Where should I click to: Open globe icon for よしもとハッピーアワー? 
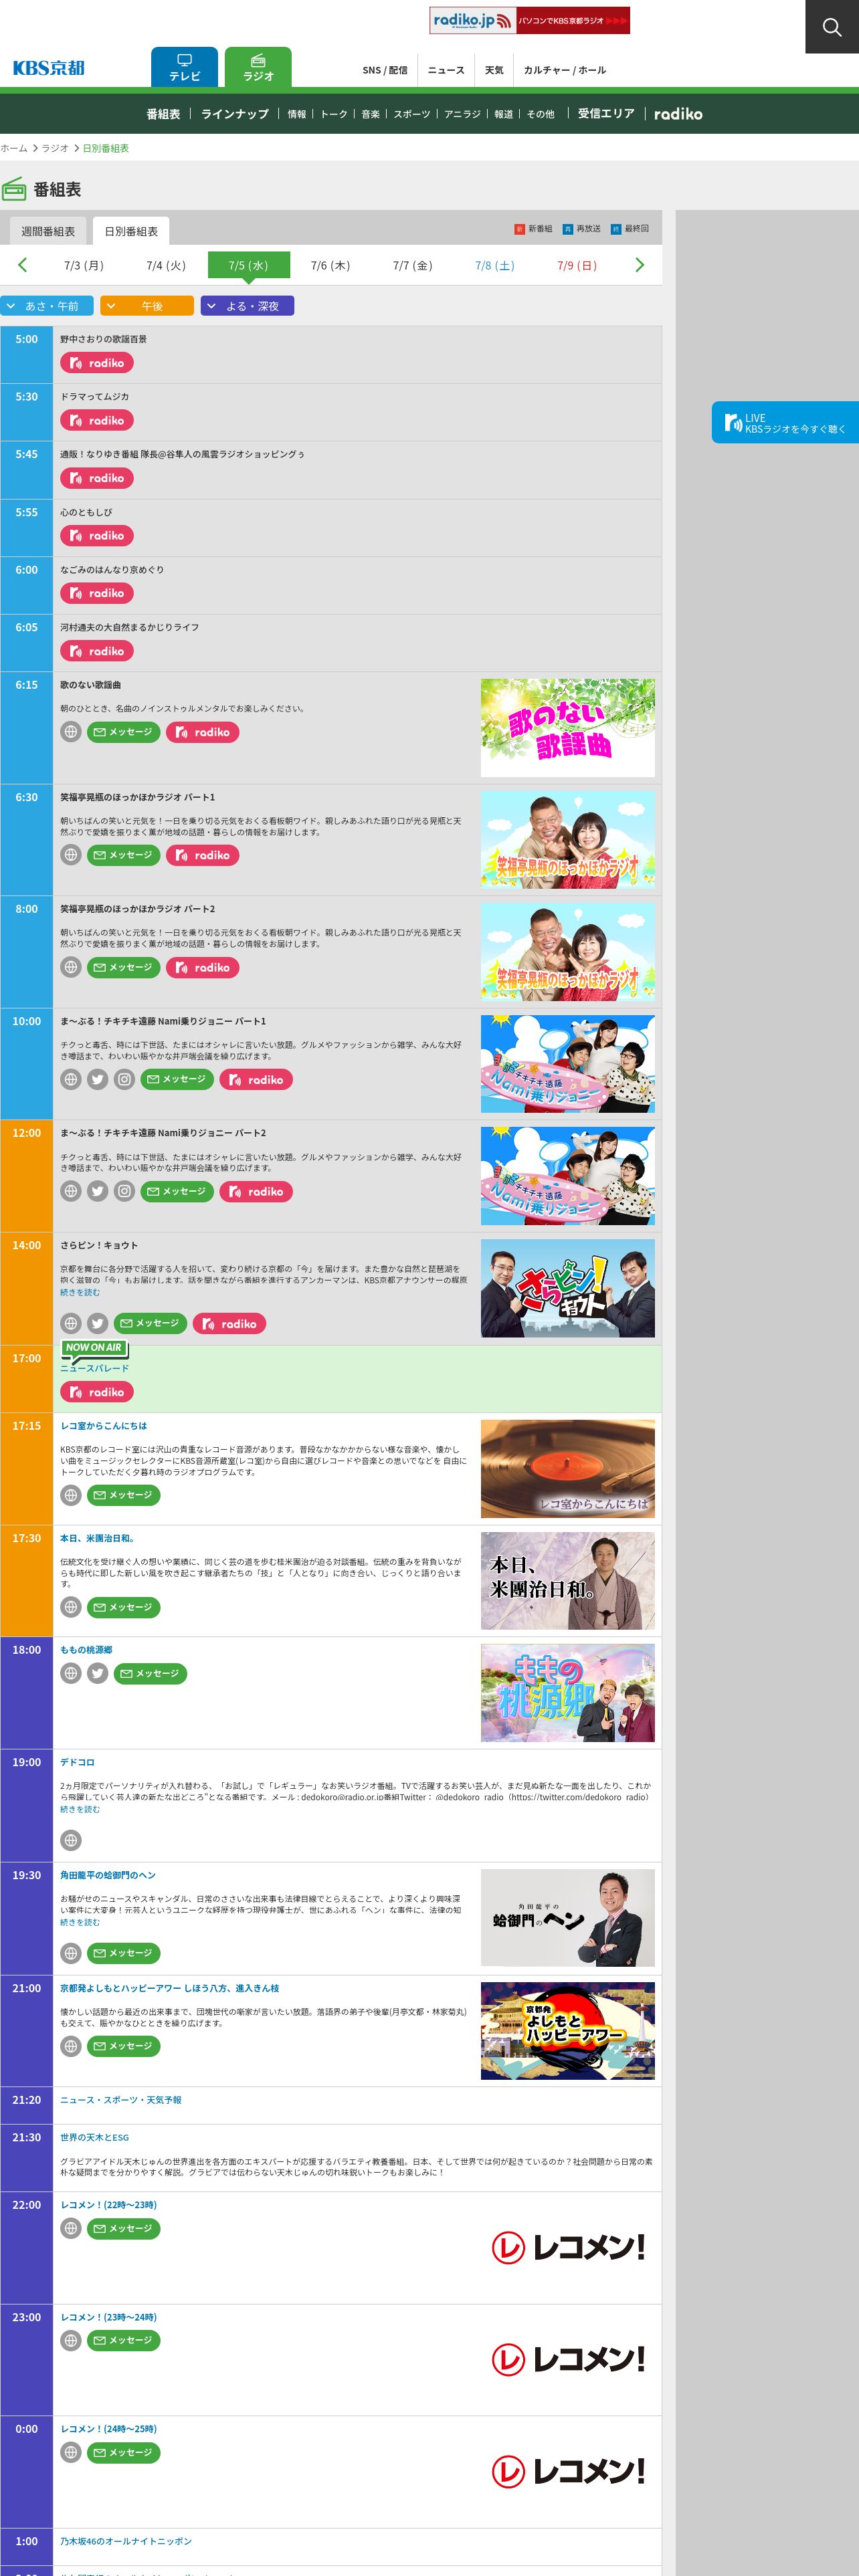coord(71,2046)
